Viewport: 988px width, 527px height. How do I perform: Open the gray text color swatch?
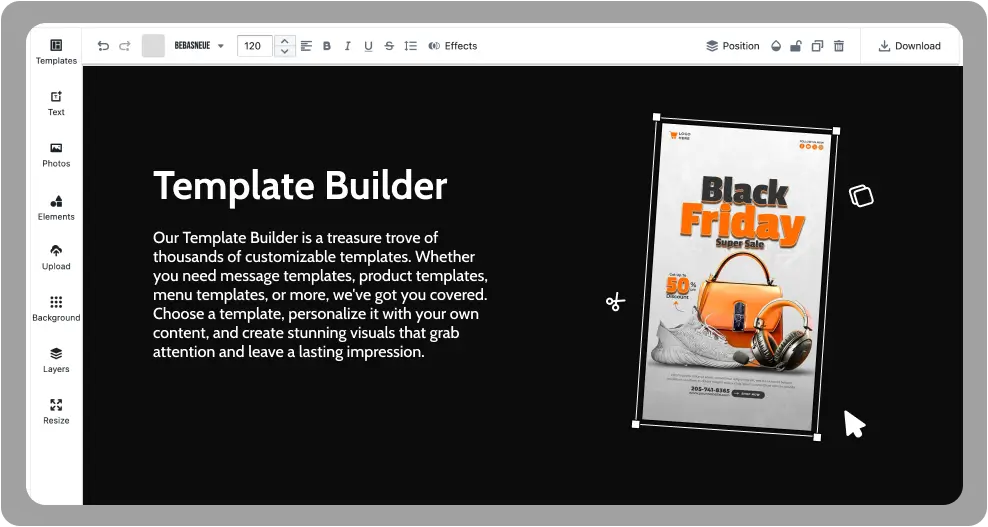153,46
